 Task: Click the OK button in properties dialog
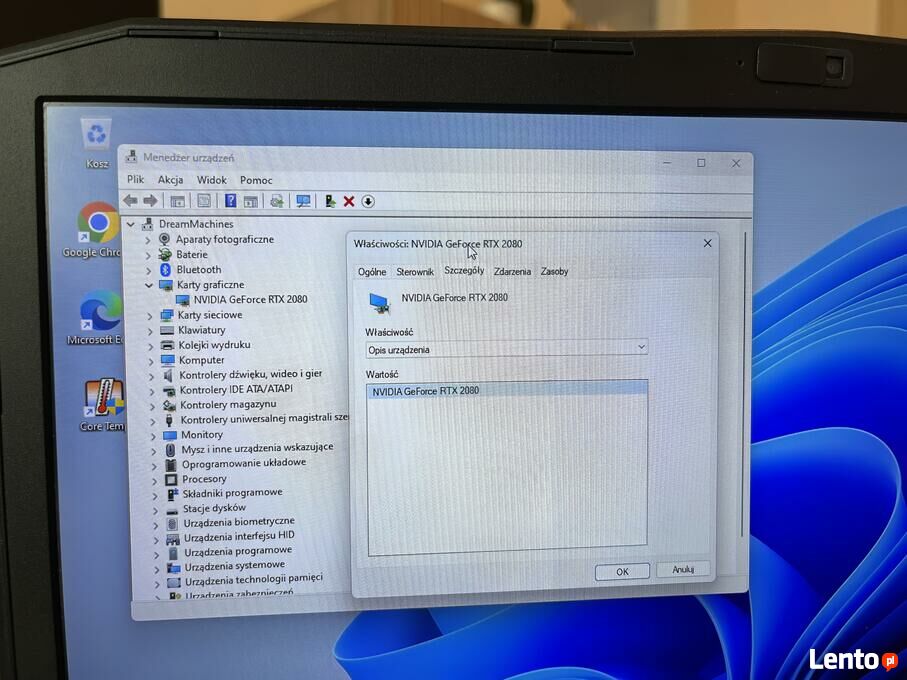coord(622,571)
